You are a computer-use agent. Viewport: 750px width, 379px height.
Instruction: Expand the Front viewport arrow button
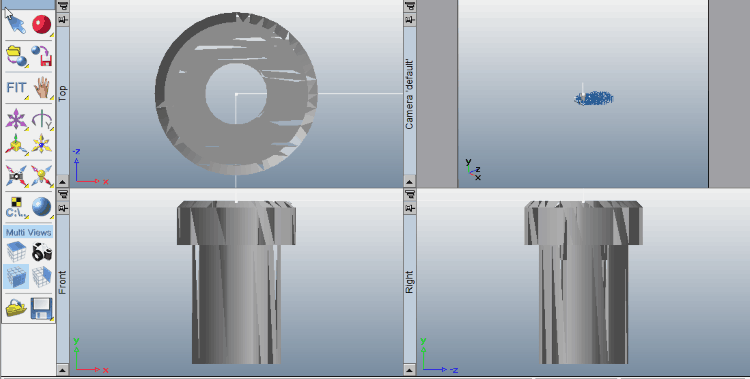pyautogui.click(x=63, y=370)
